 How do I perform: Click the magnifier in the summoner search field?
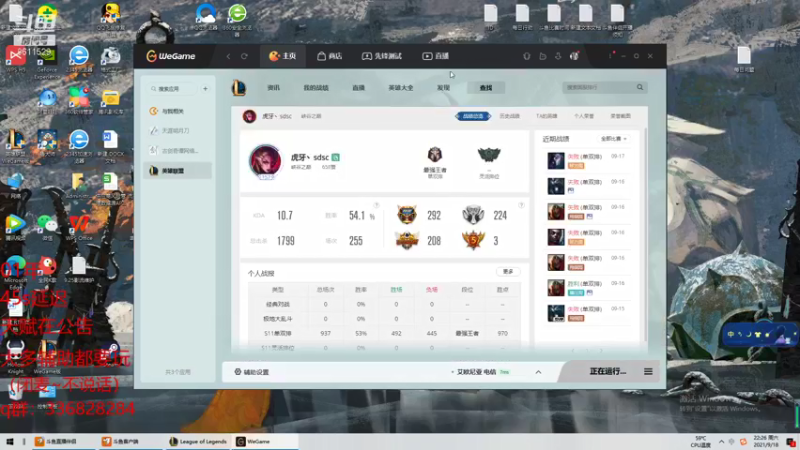tap(640, 87)
